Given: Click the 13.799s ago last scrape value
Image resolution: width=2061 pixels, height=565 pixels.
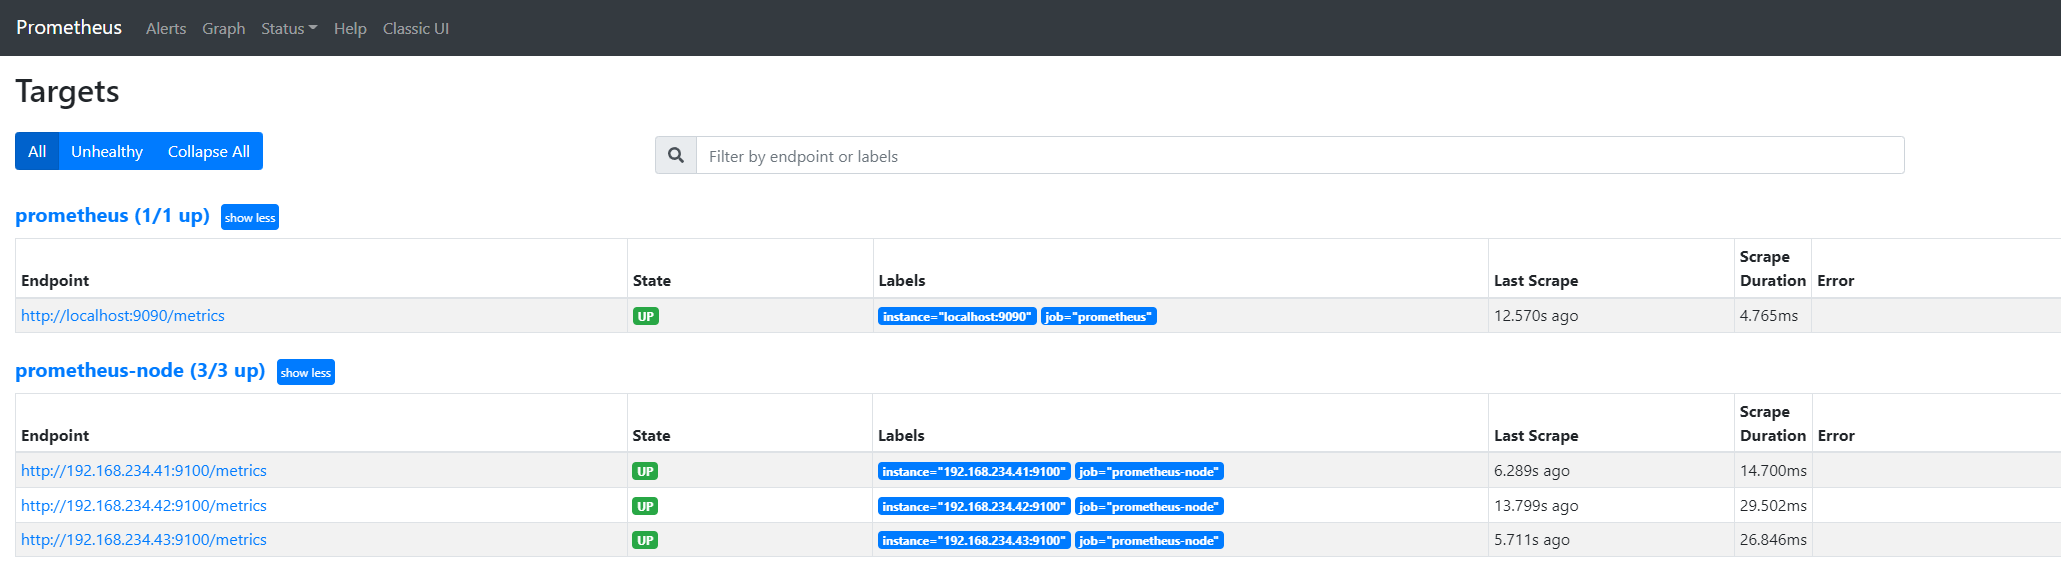Looking at the screenshot, I should pyautogui.click(x=1536, y=505).
